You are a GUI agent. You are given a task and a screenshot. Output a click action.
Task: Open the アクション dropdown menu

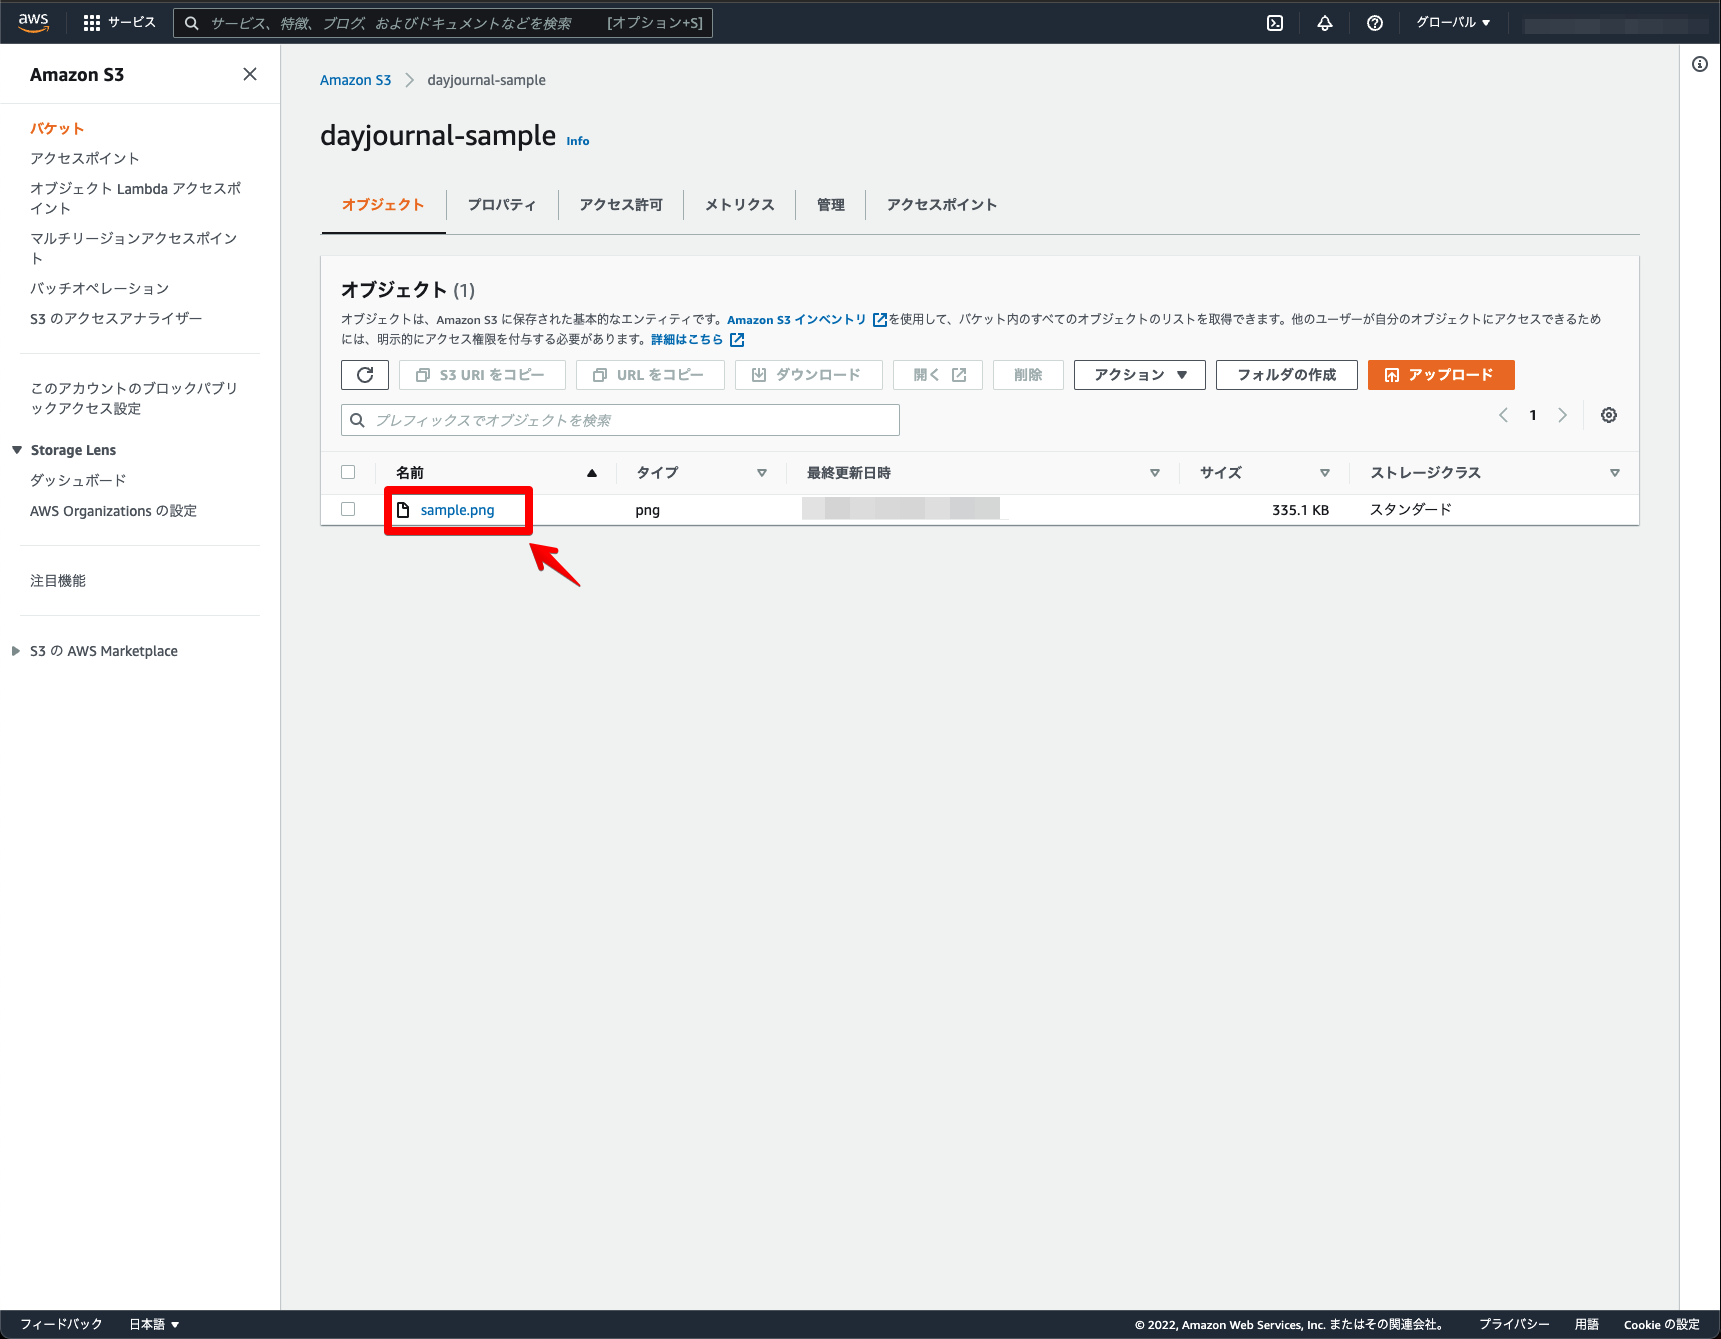1140,375
